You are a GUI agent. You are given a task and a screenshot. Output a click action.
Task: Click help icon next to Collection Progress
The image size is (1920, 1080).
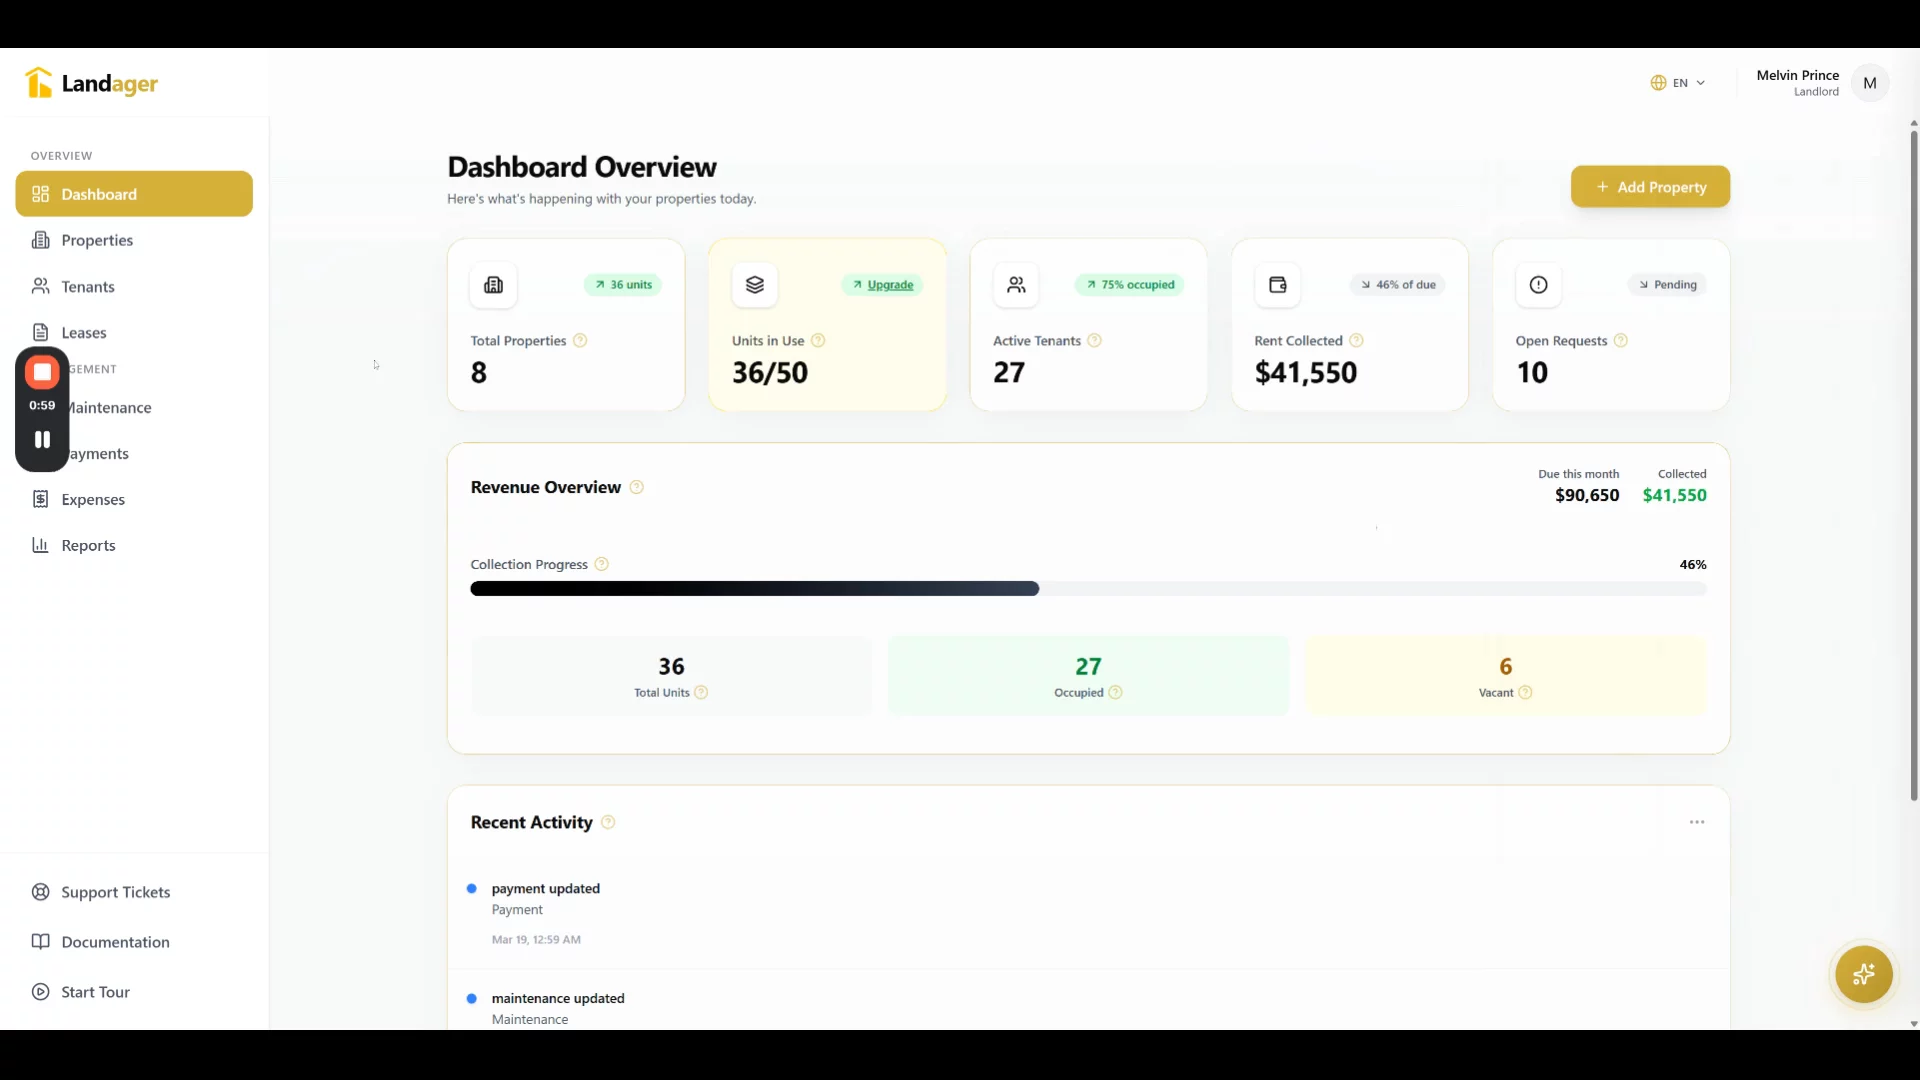602,565
